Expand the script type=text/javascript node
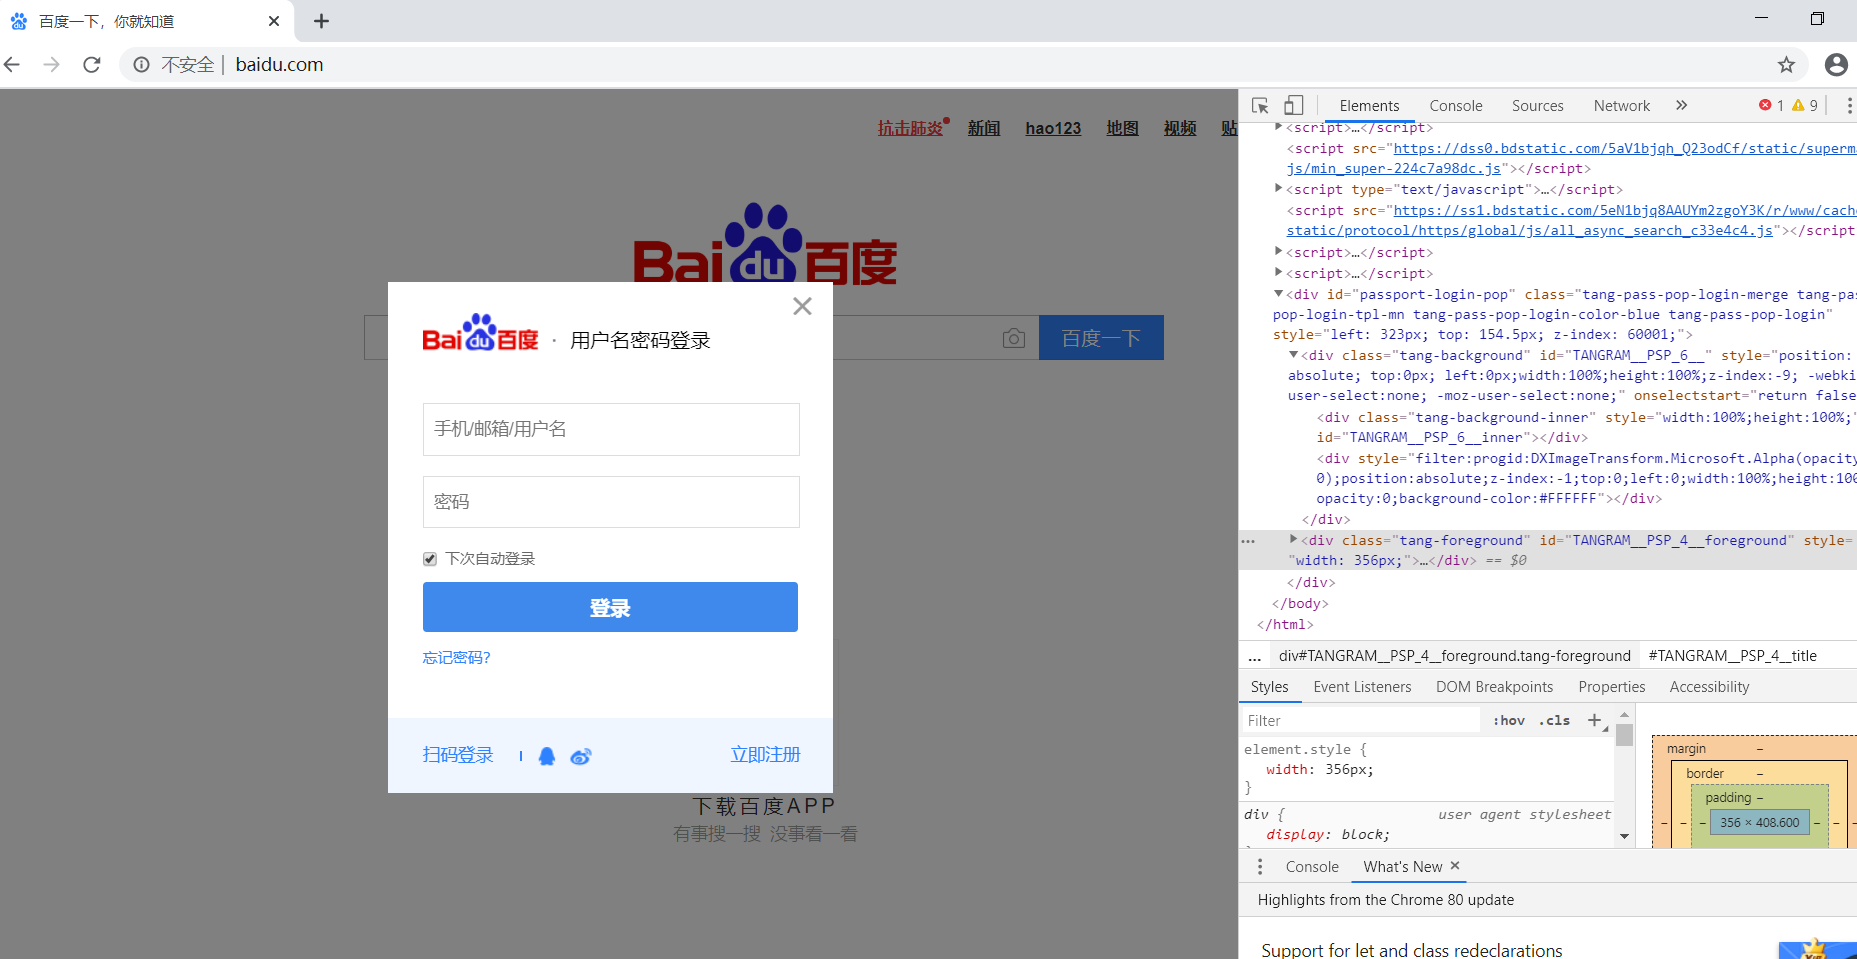1857x959 pixels. point(1278,188)
